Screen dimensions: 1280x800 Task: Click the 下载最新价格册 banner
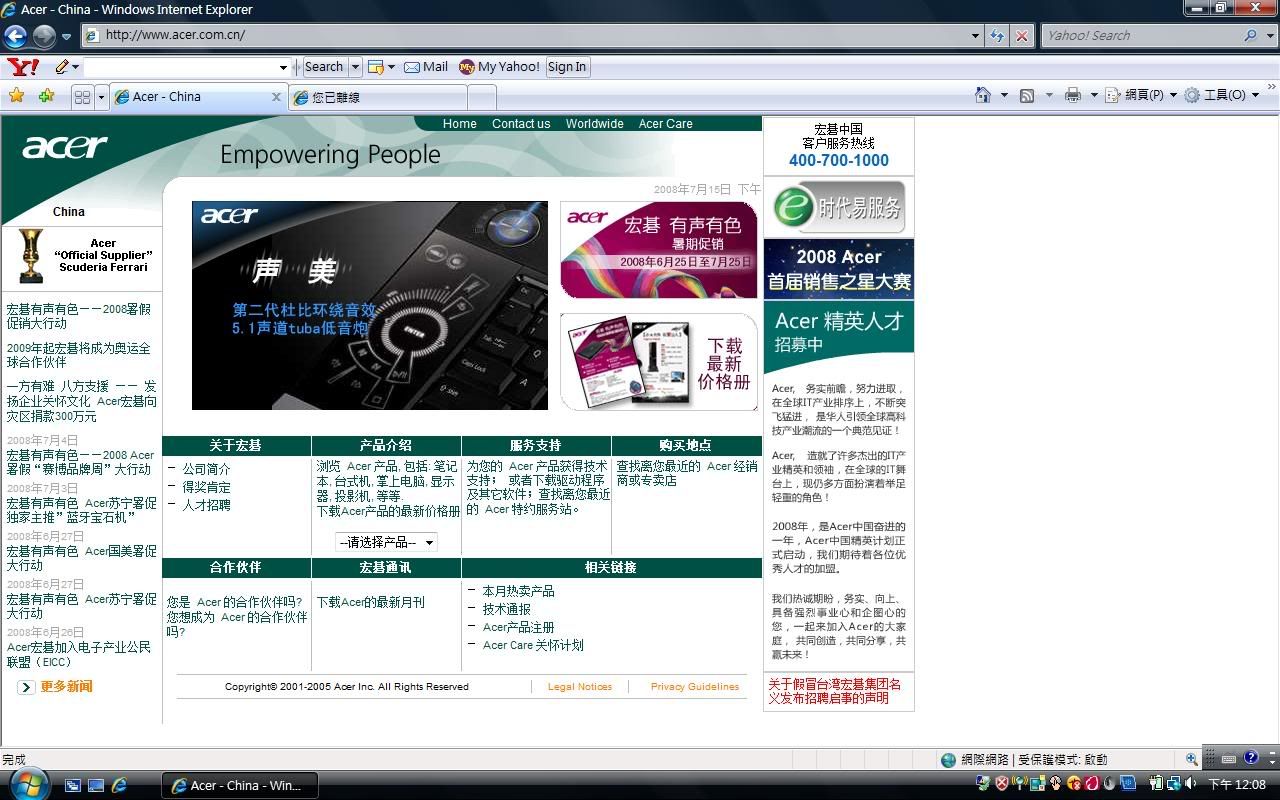pyautogui.click(x=658, y=362)
